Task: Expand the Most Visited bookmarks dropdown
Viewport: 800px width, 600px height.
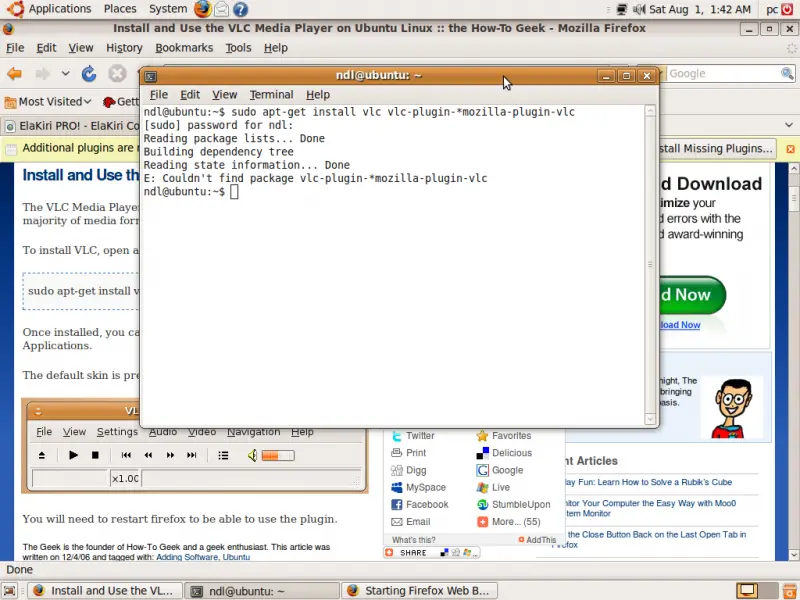Action: [48, 102]
